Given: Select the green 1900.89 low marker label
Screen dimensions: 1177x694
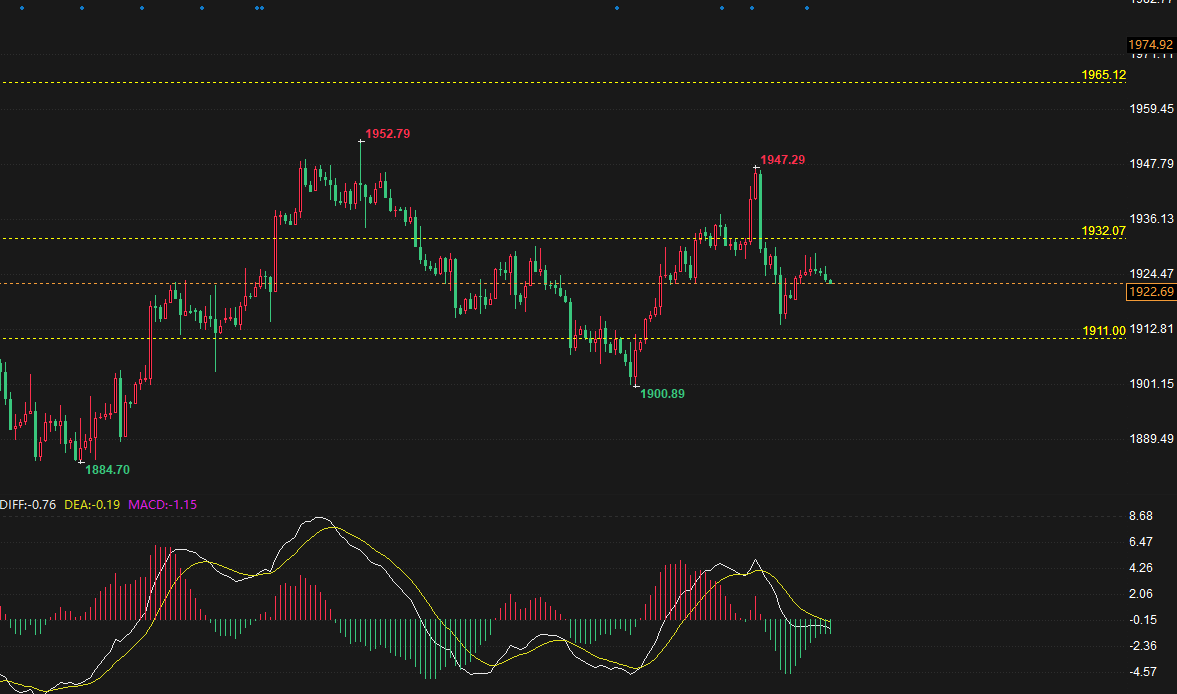Looking at the screenshot, I should pyautogui.click(x=662, y=394).
